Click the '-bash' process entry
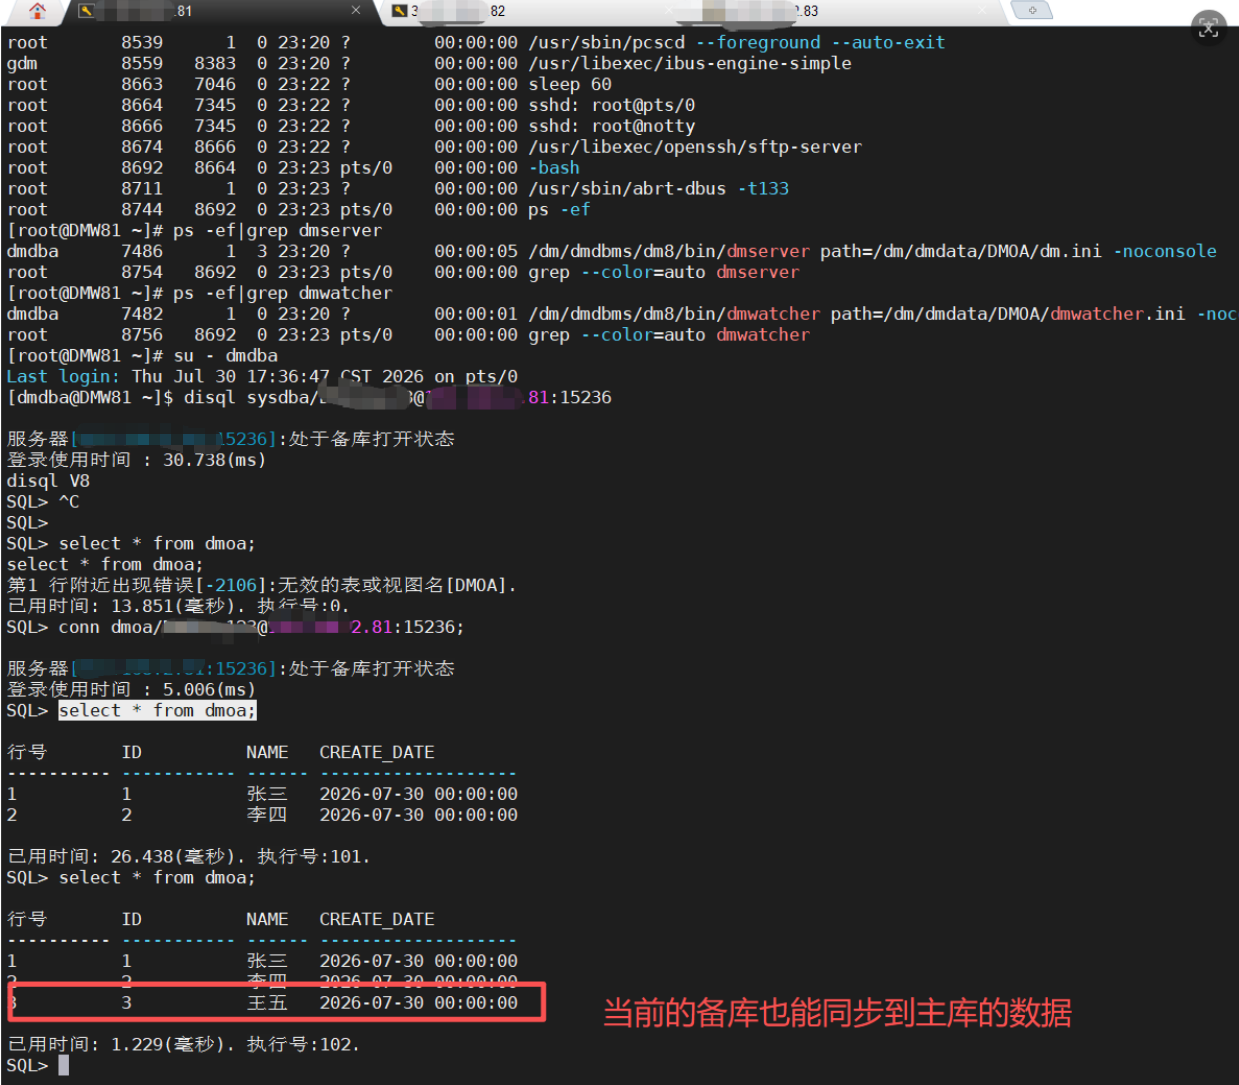Screen dimensions: 1239x1085 (554, 168)
